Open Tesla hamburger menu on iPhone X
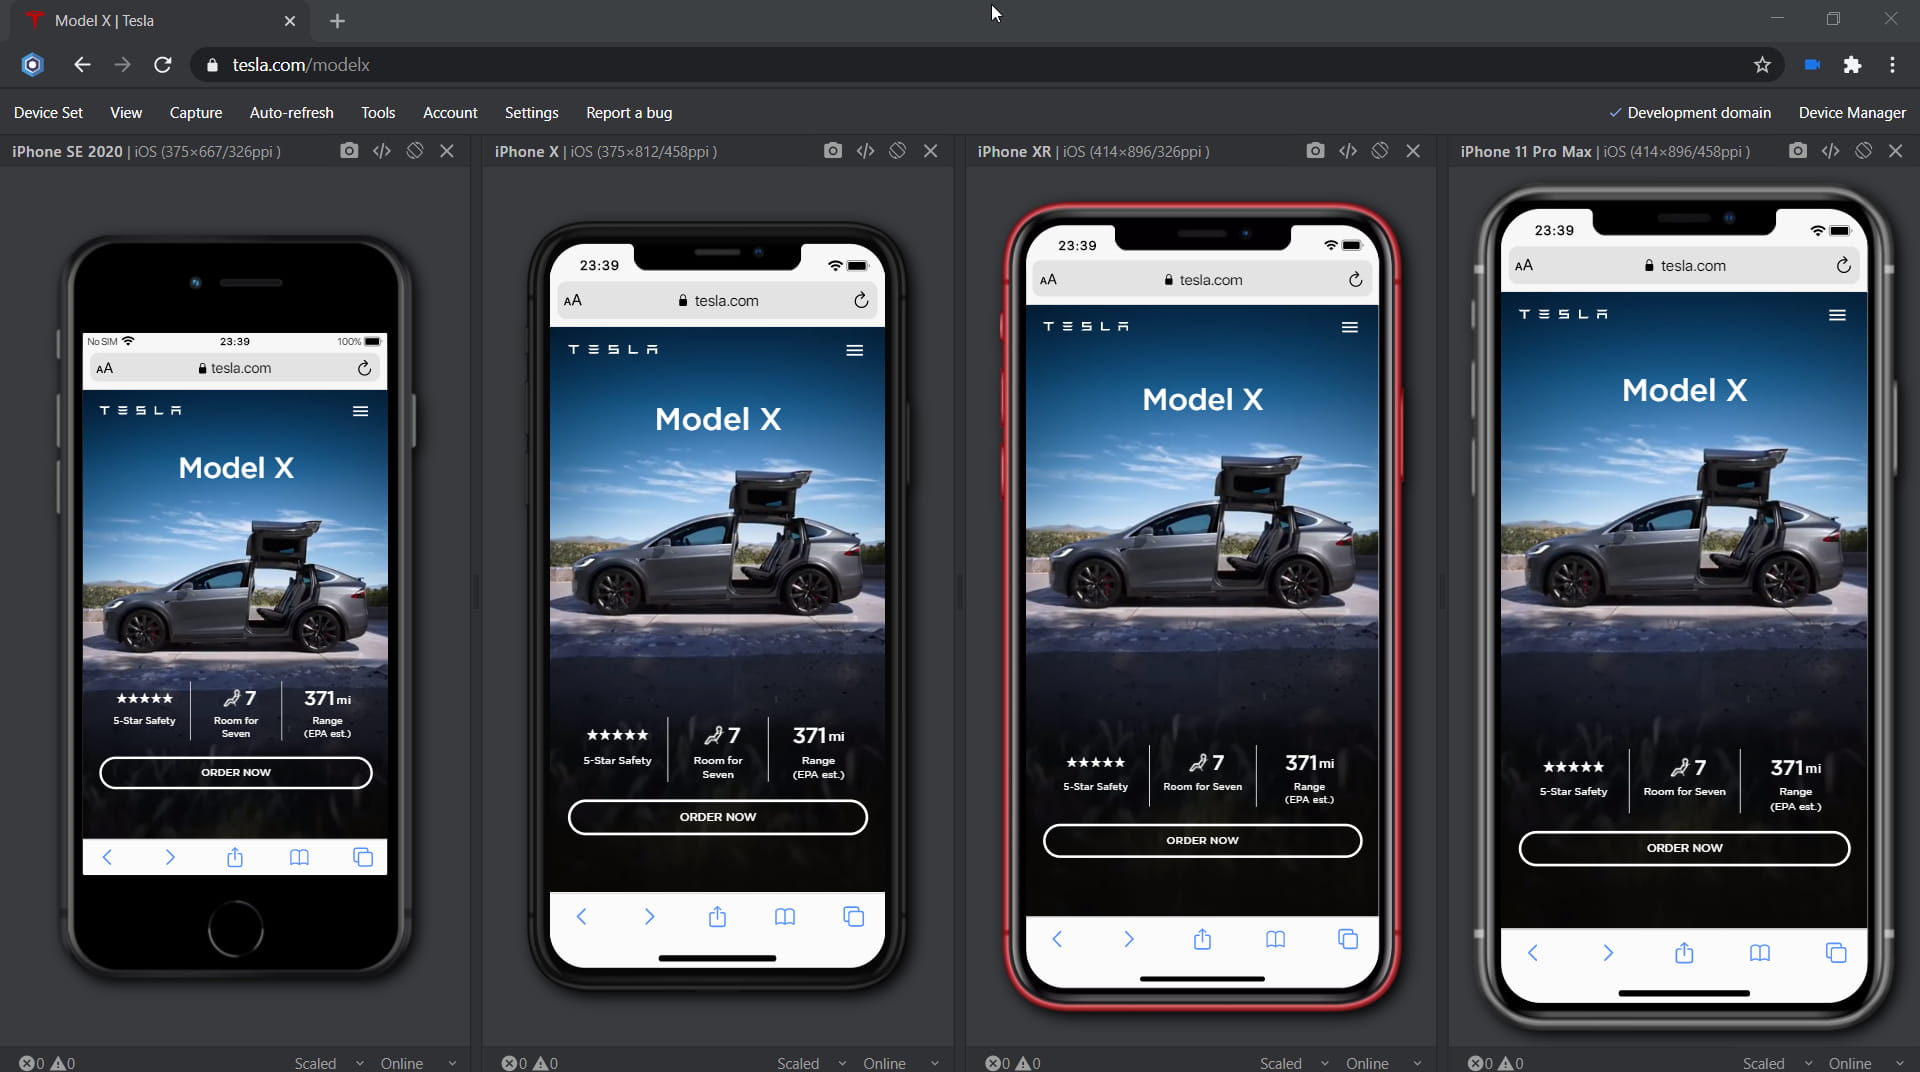The height and width of the screenshot is (1072, 1920). click(855, 350)
